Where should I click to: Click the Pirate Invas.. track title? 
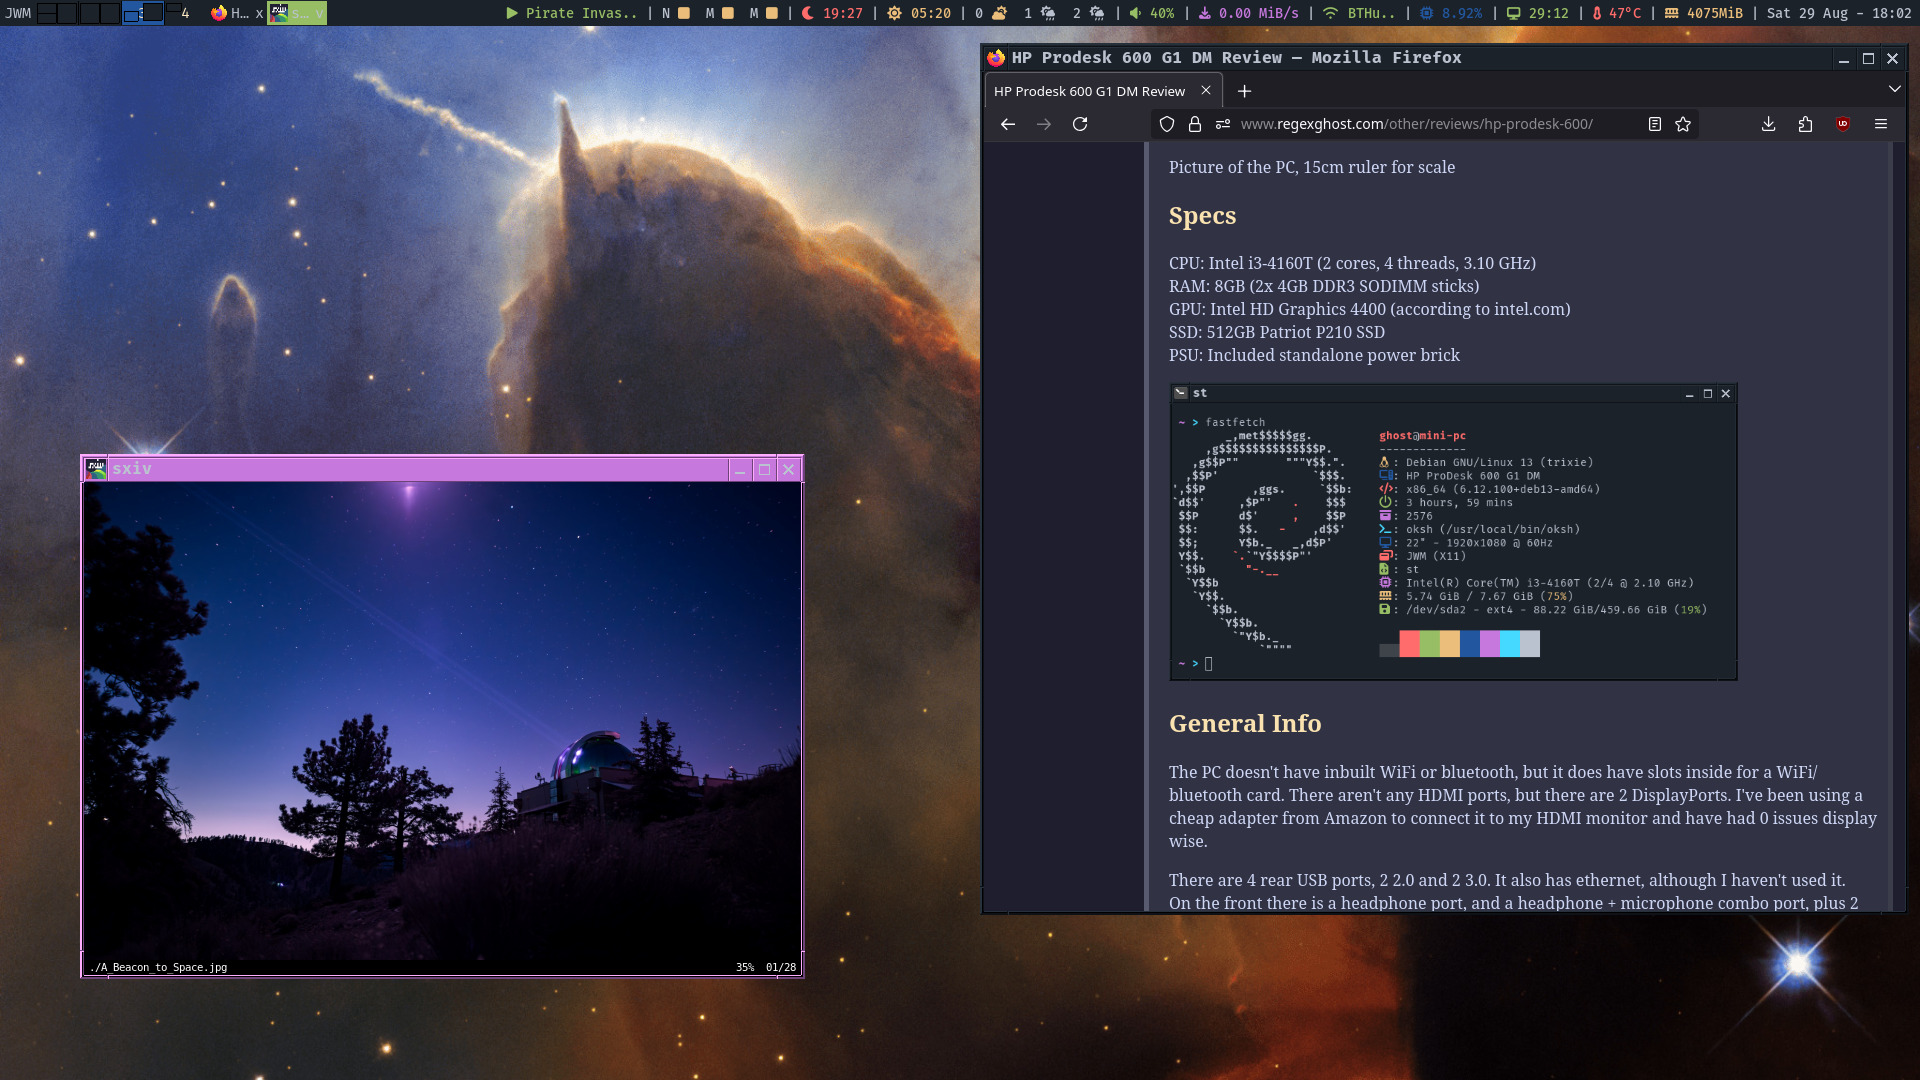[581, 13]
